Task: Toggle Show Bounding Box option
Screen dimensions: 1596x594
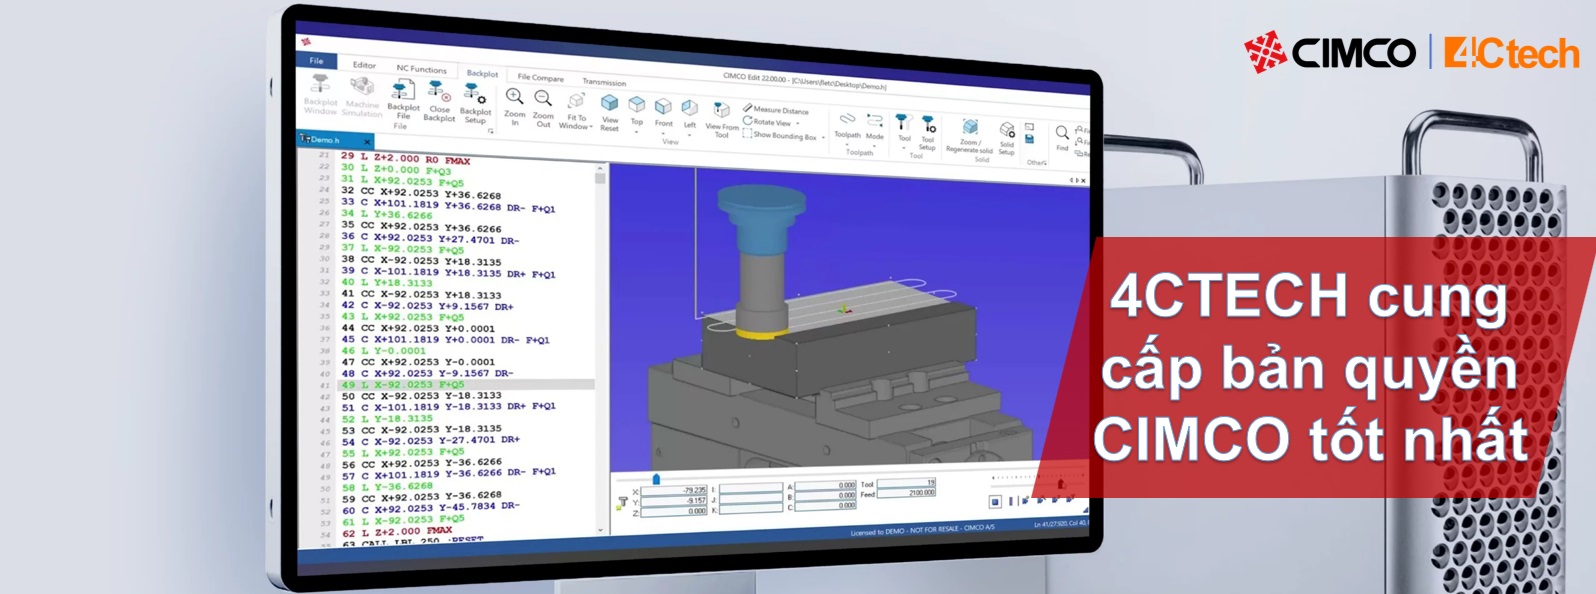Action: click(x=784, y=136)
